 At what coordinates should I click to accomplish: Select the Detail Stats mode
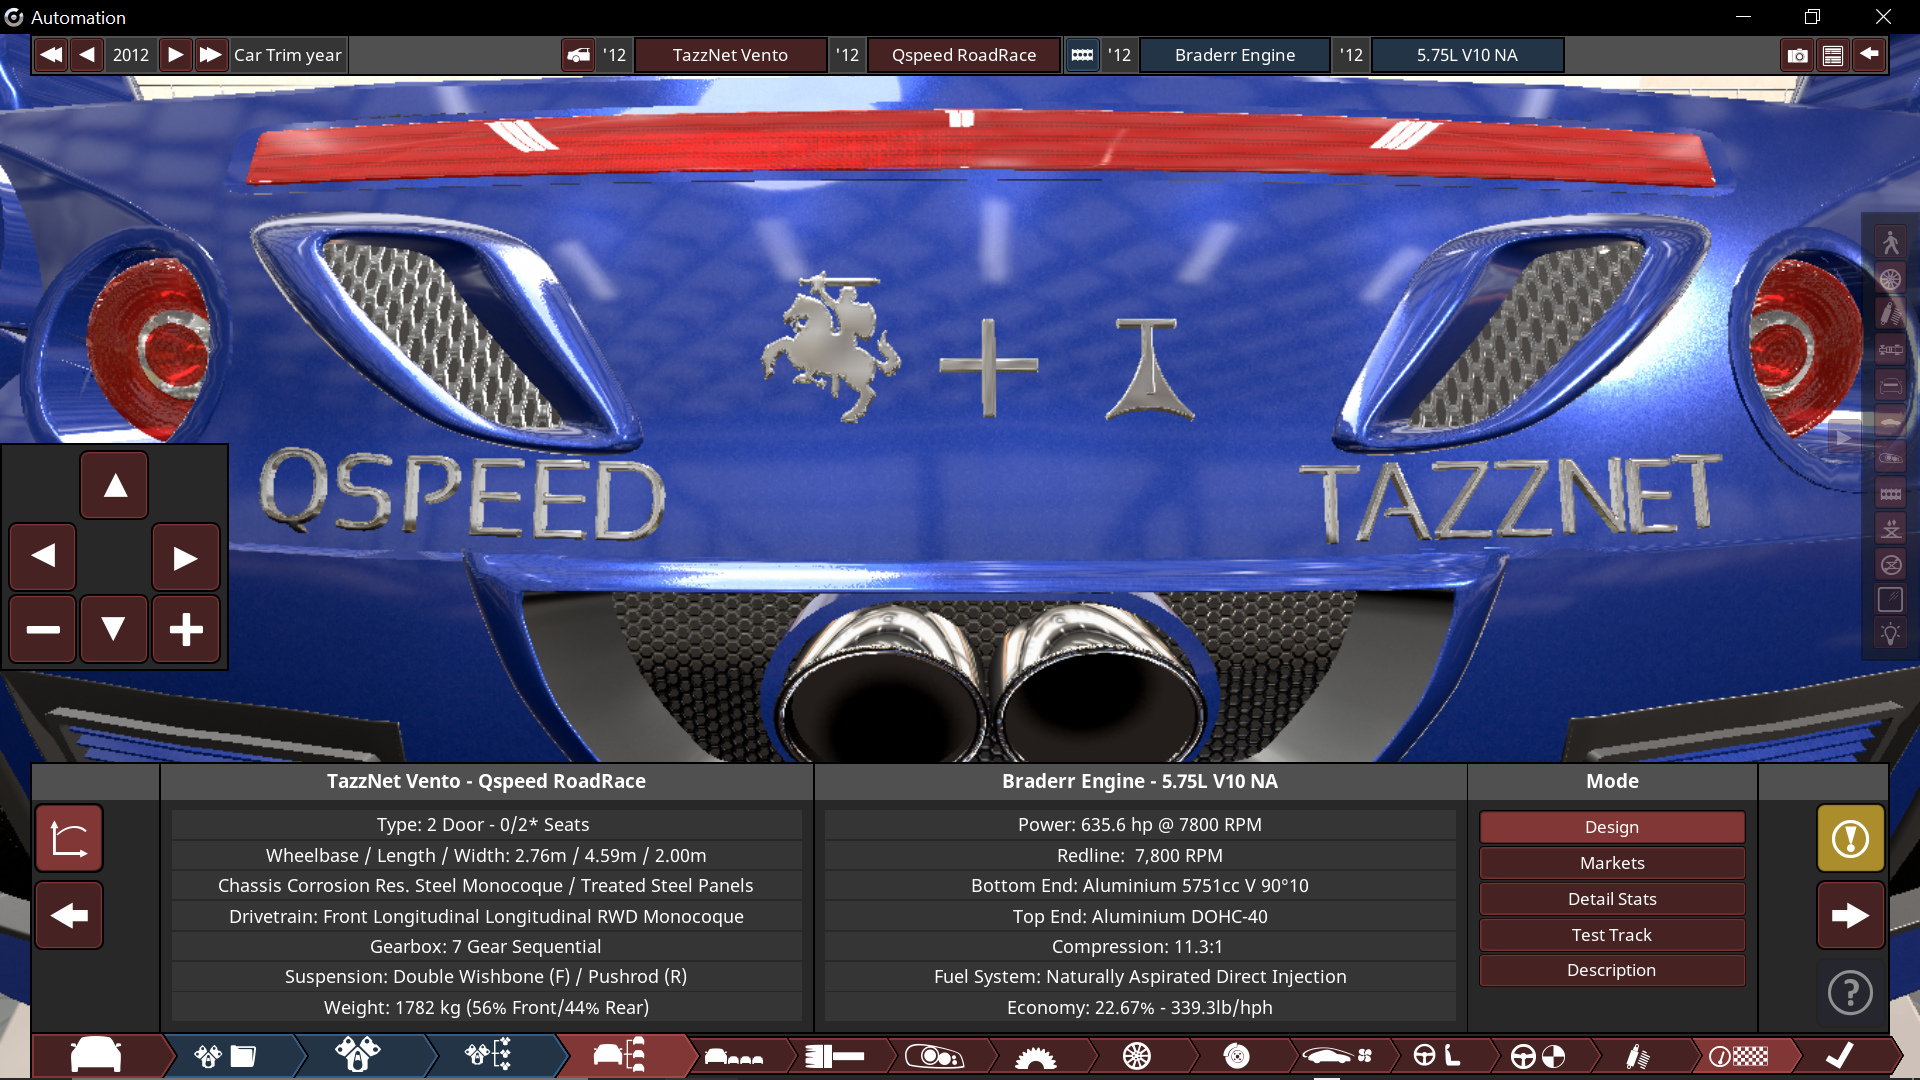(1612, 899)
